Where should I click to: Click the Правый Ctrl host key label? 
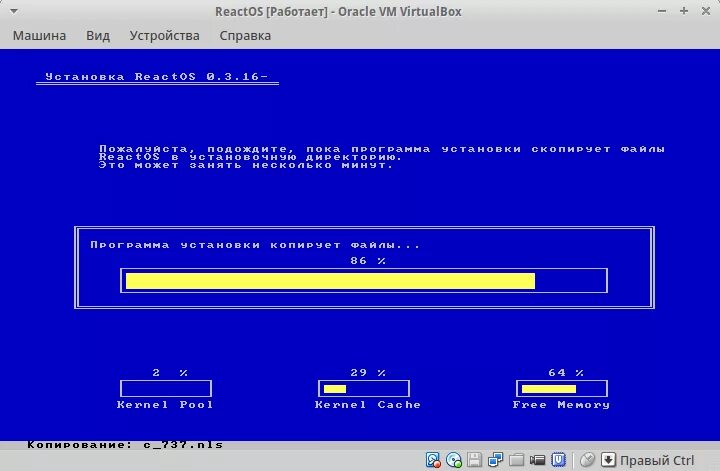(x=657, y=460)
